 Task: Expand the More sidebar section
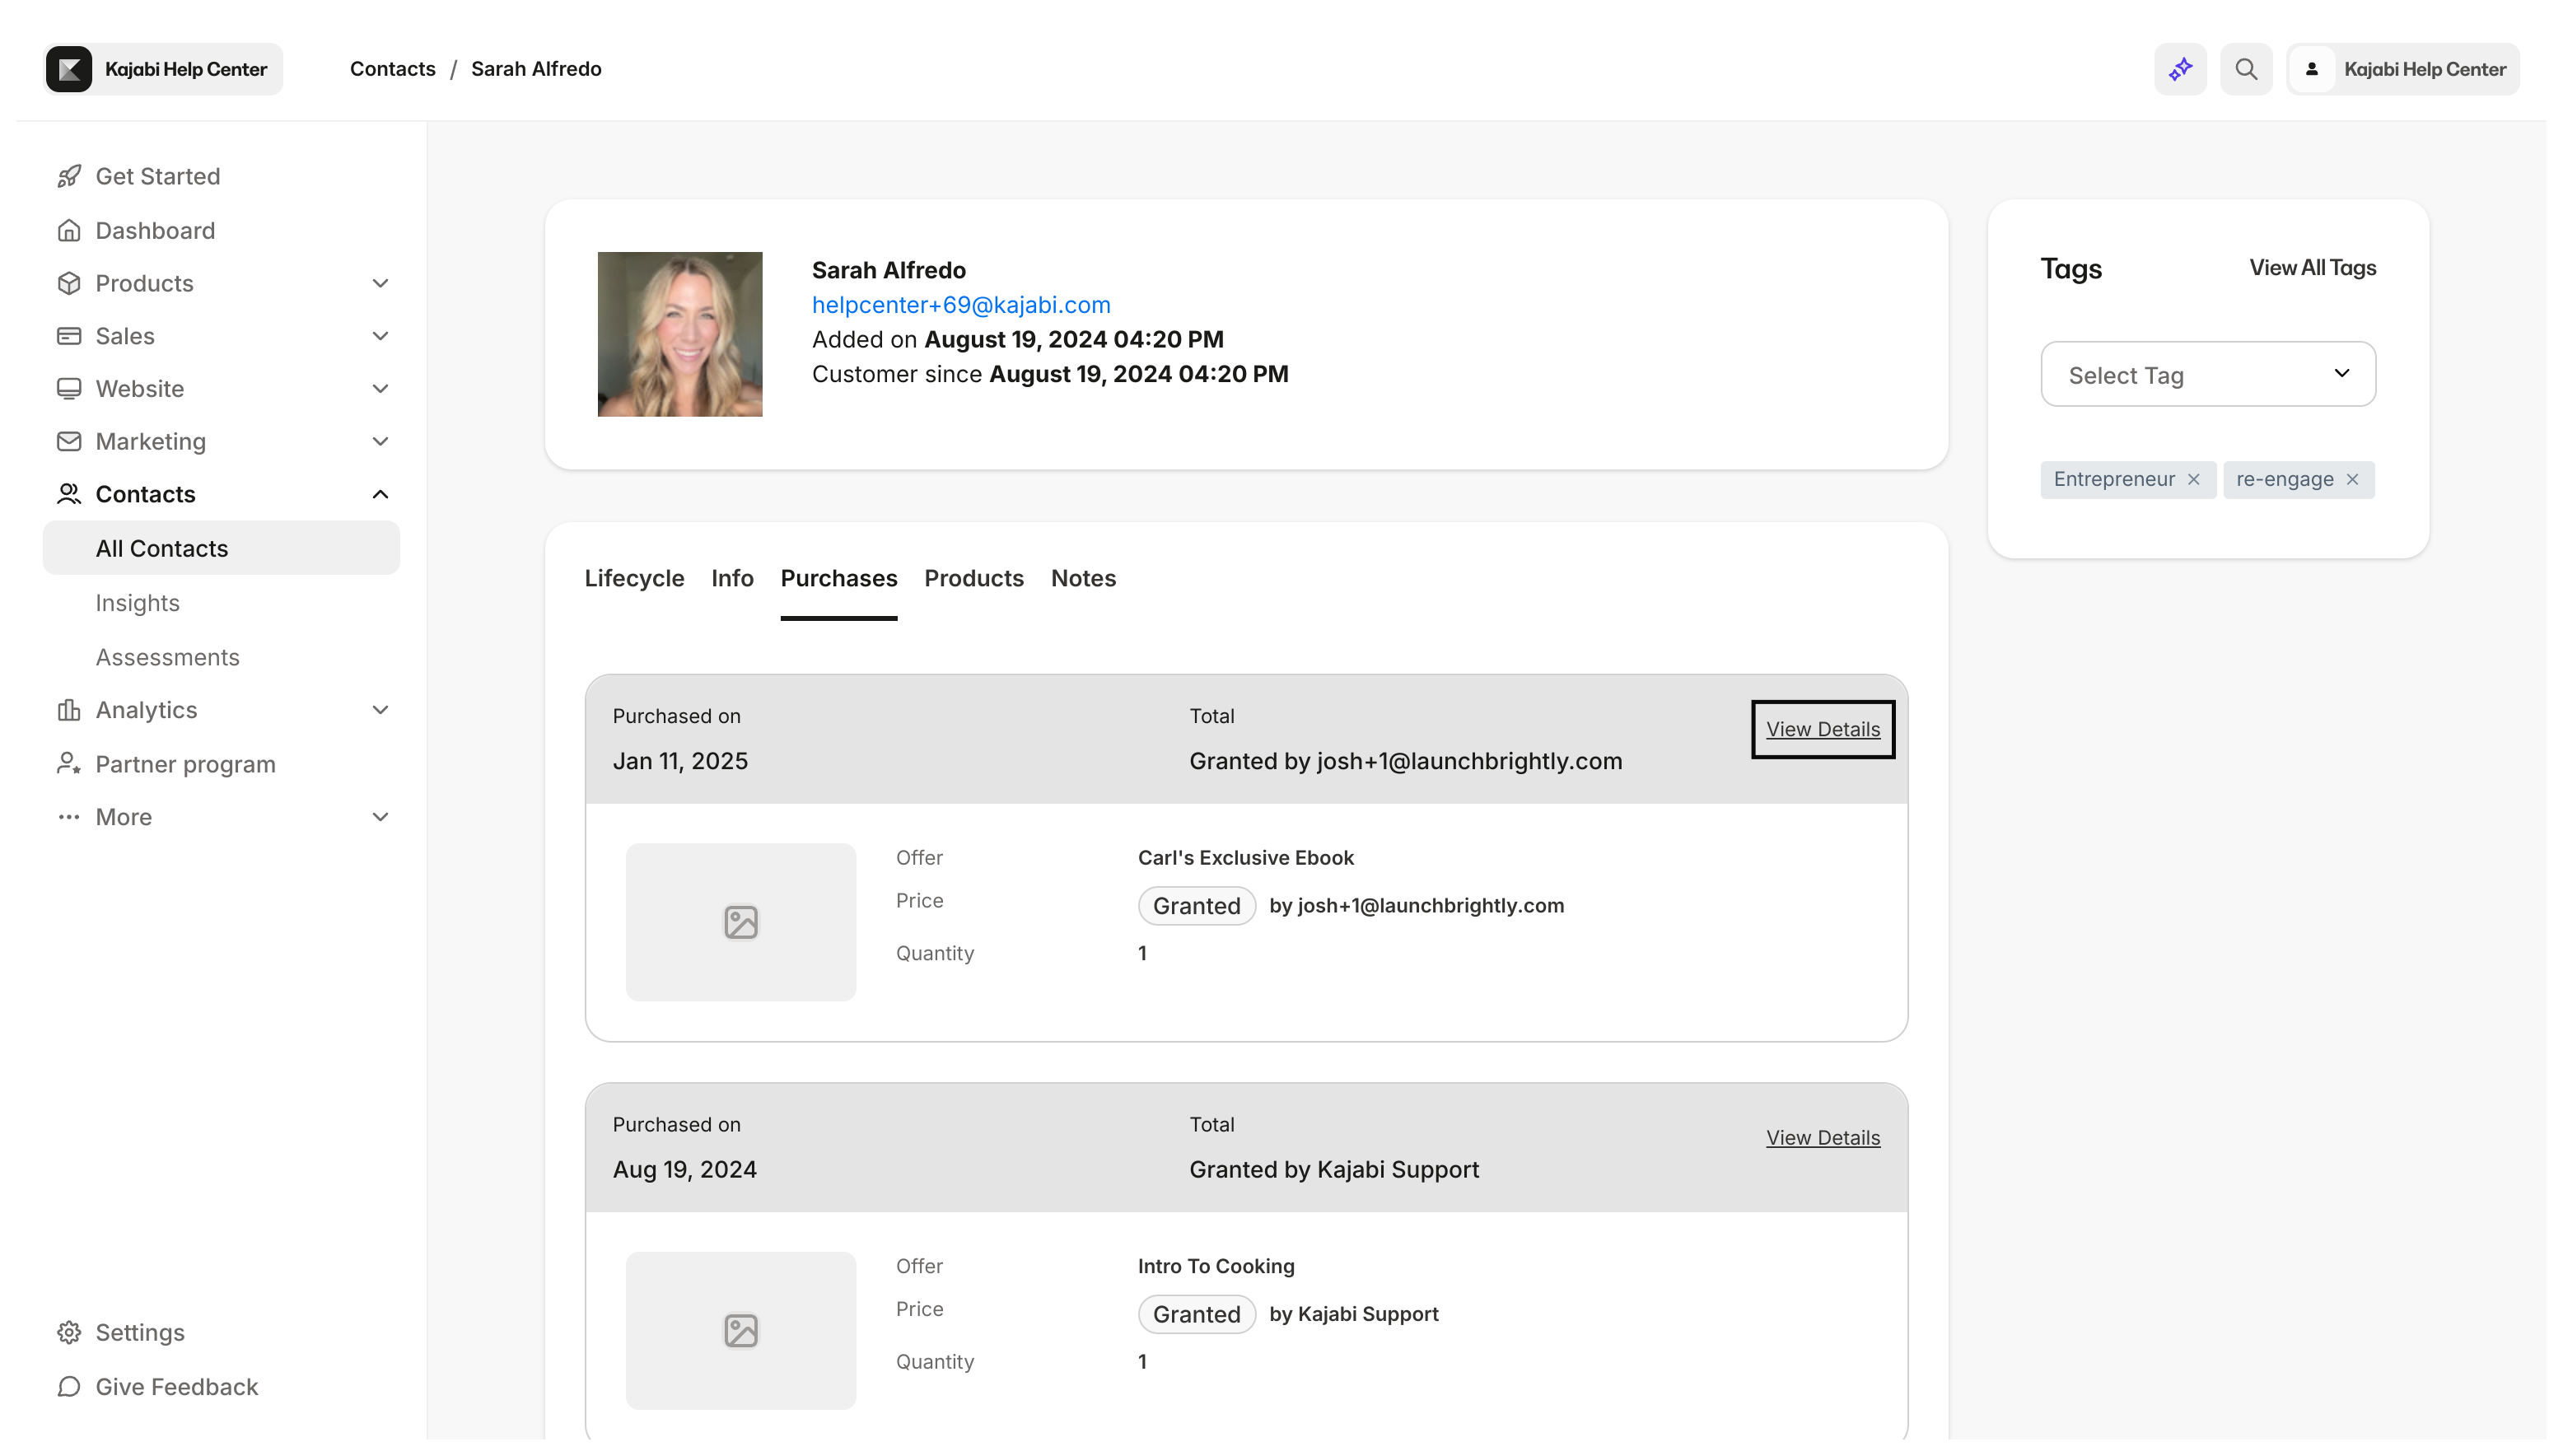click(x=380, y=817)
